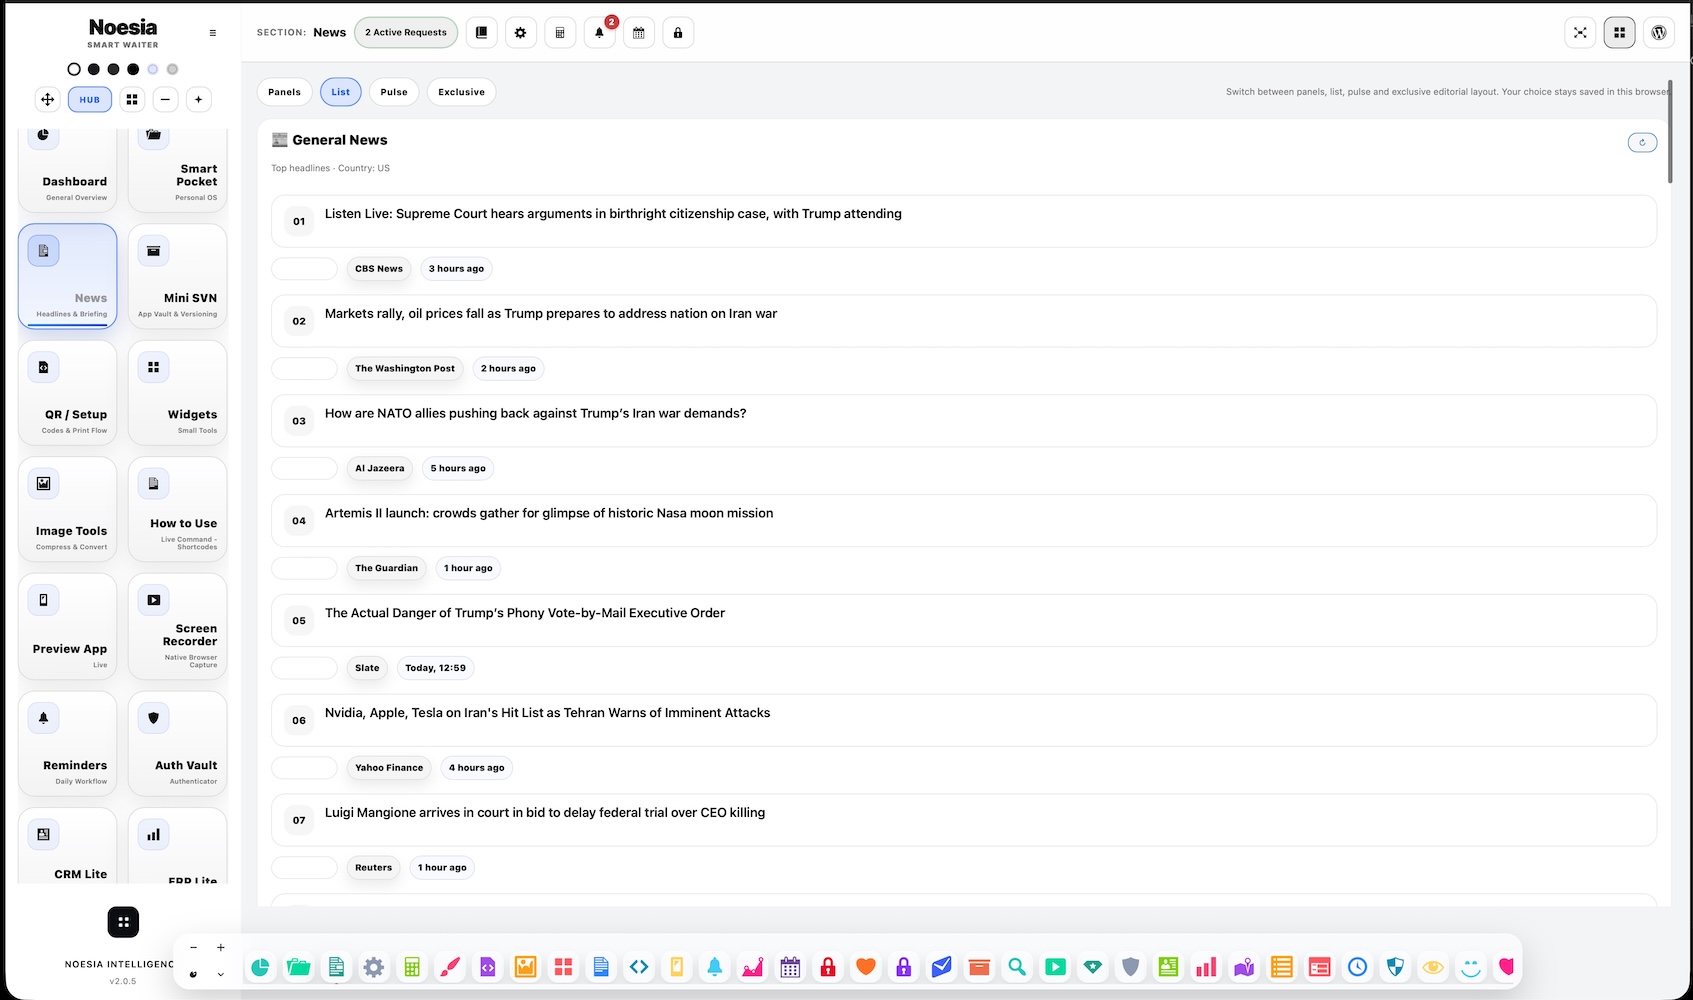Open the teal pie chart dock icon
This screenshot has height=1000, width=1693.
click(x=260, y=967)
